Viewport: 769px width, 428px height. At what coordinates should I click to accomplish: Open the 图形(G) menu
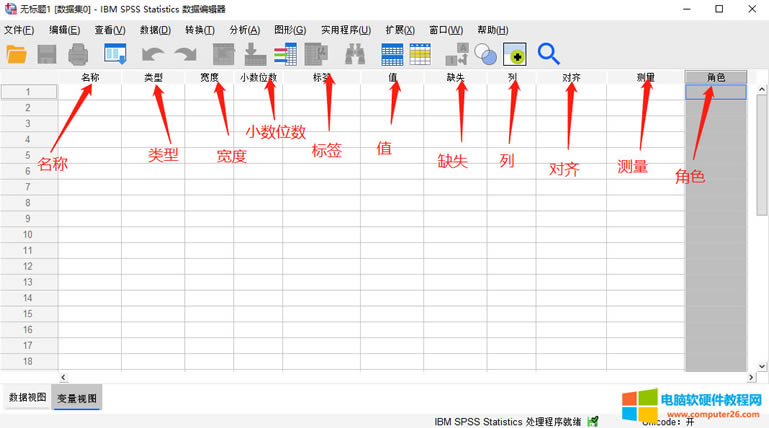[x=289, y=30]
